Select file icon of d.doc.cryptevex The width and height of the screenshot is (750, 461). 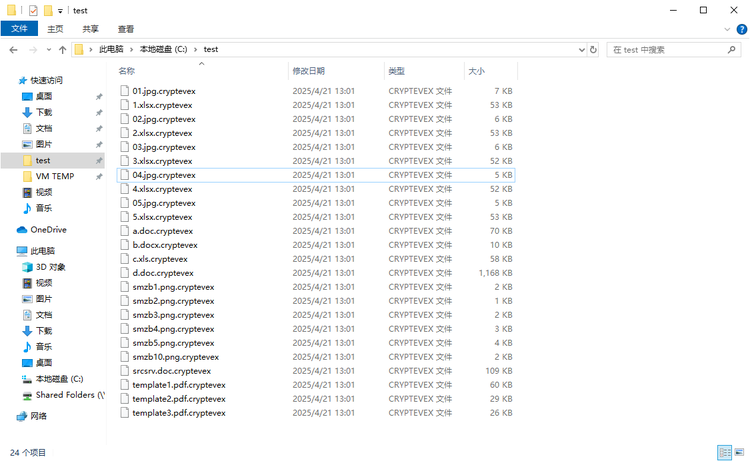pos(124,273)
